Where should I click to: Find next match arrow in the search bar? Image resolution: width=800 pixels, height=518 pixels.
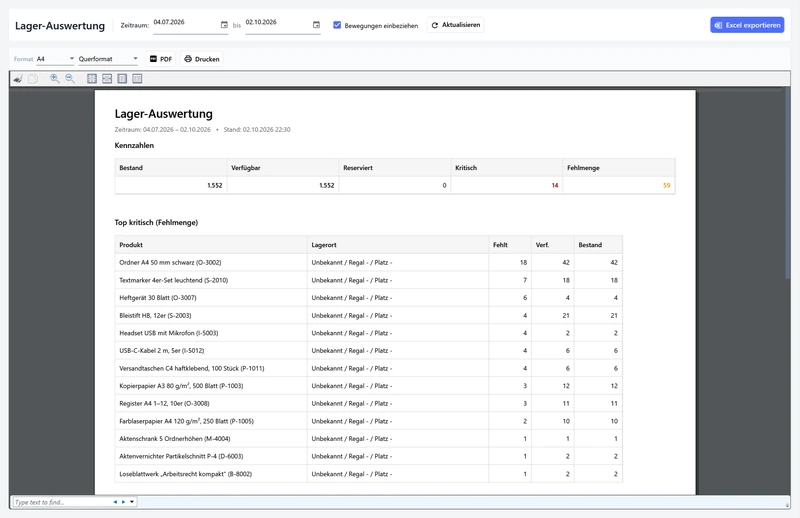123,502
